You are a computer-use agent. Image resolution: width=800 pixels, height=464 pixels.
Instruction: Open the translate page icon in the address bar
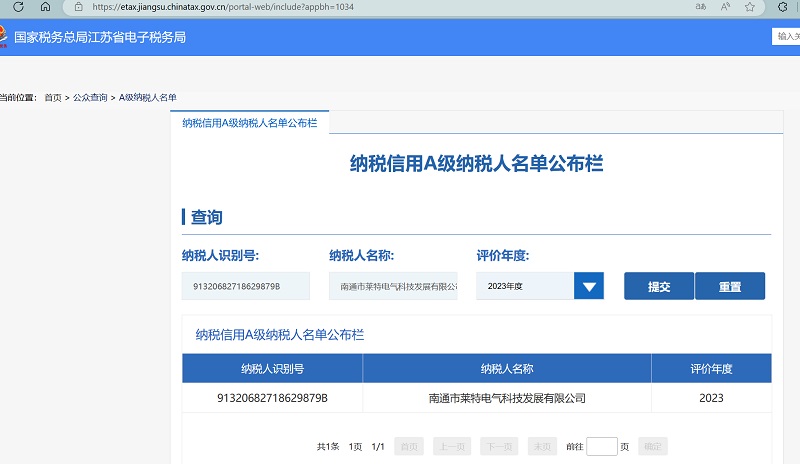(701, 7)
